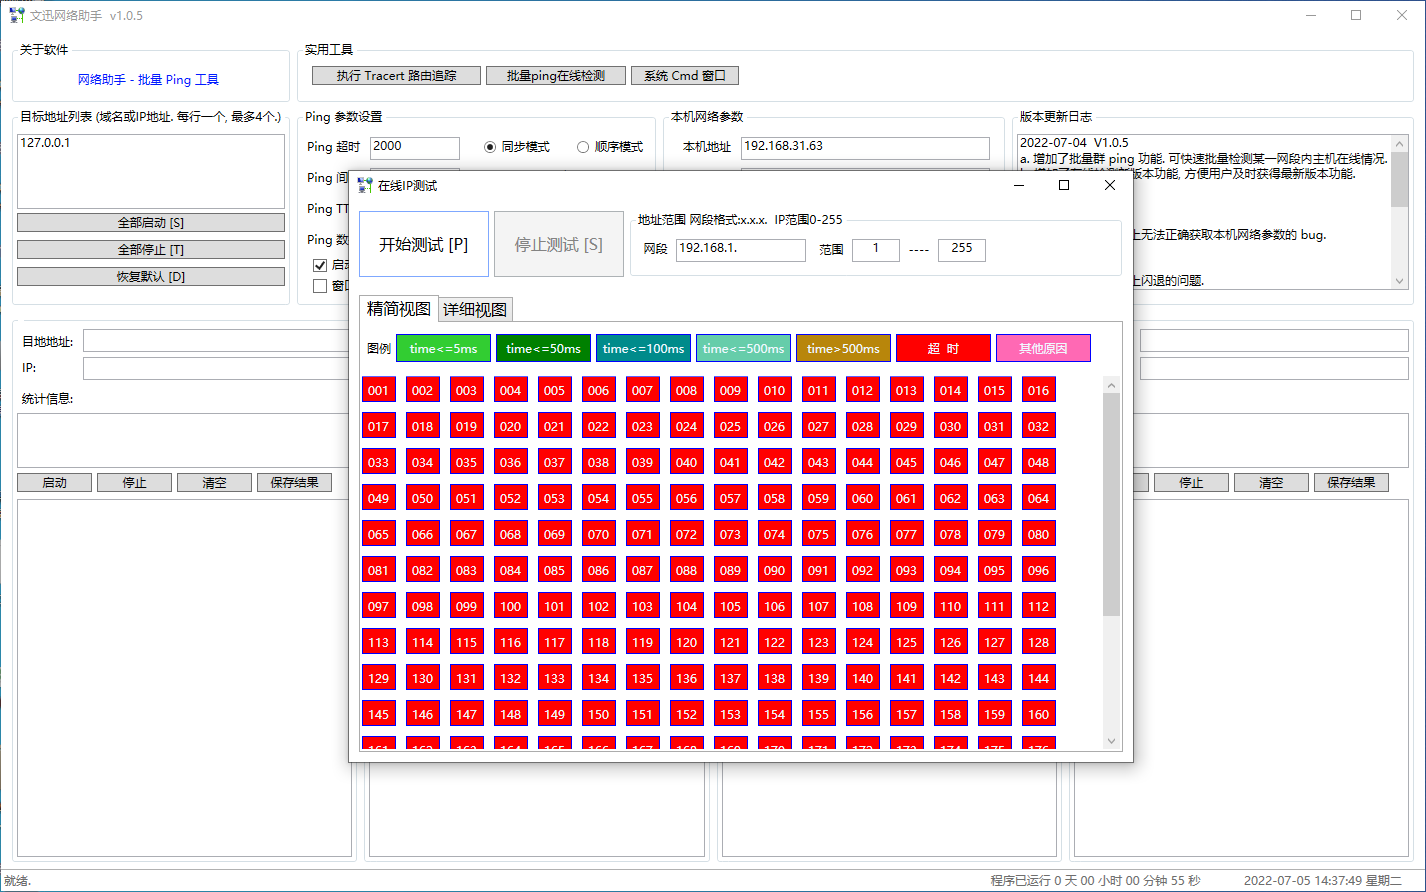Click the 版本更新日志 scroll up arrow
The image size is (1426, 892).
click(1400, 144)
